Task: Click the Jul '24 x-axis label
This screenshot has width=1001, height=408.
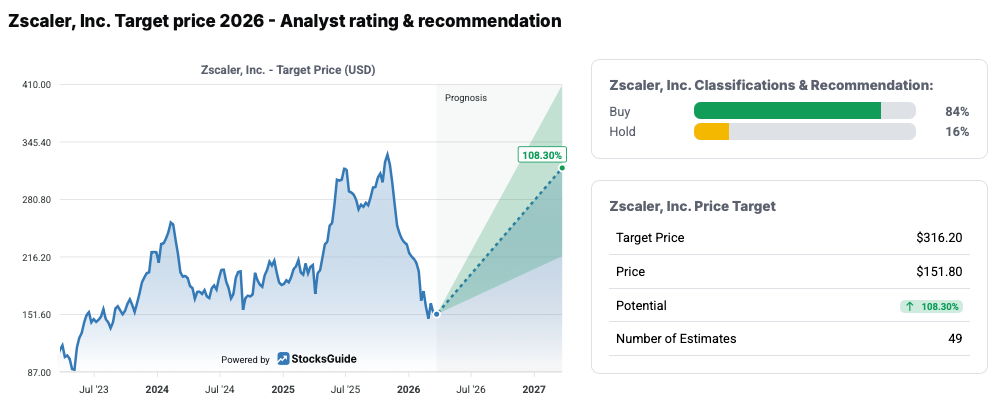Action: [220, 388]
